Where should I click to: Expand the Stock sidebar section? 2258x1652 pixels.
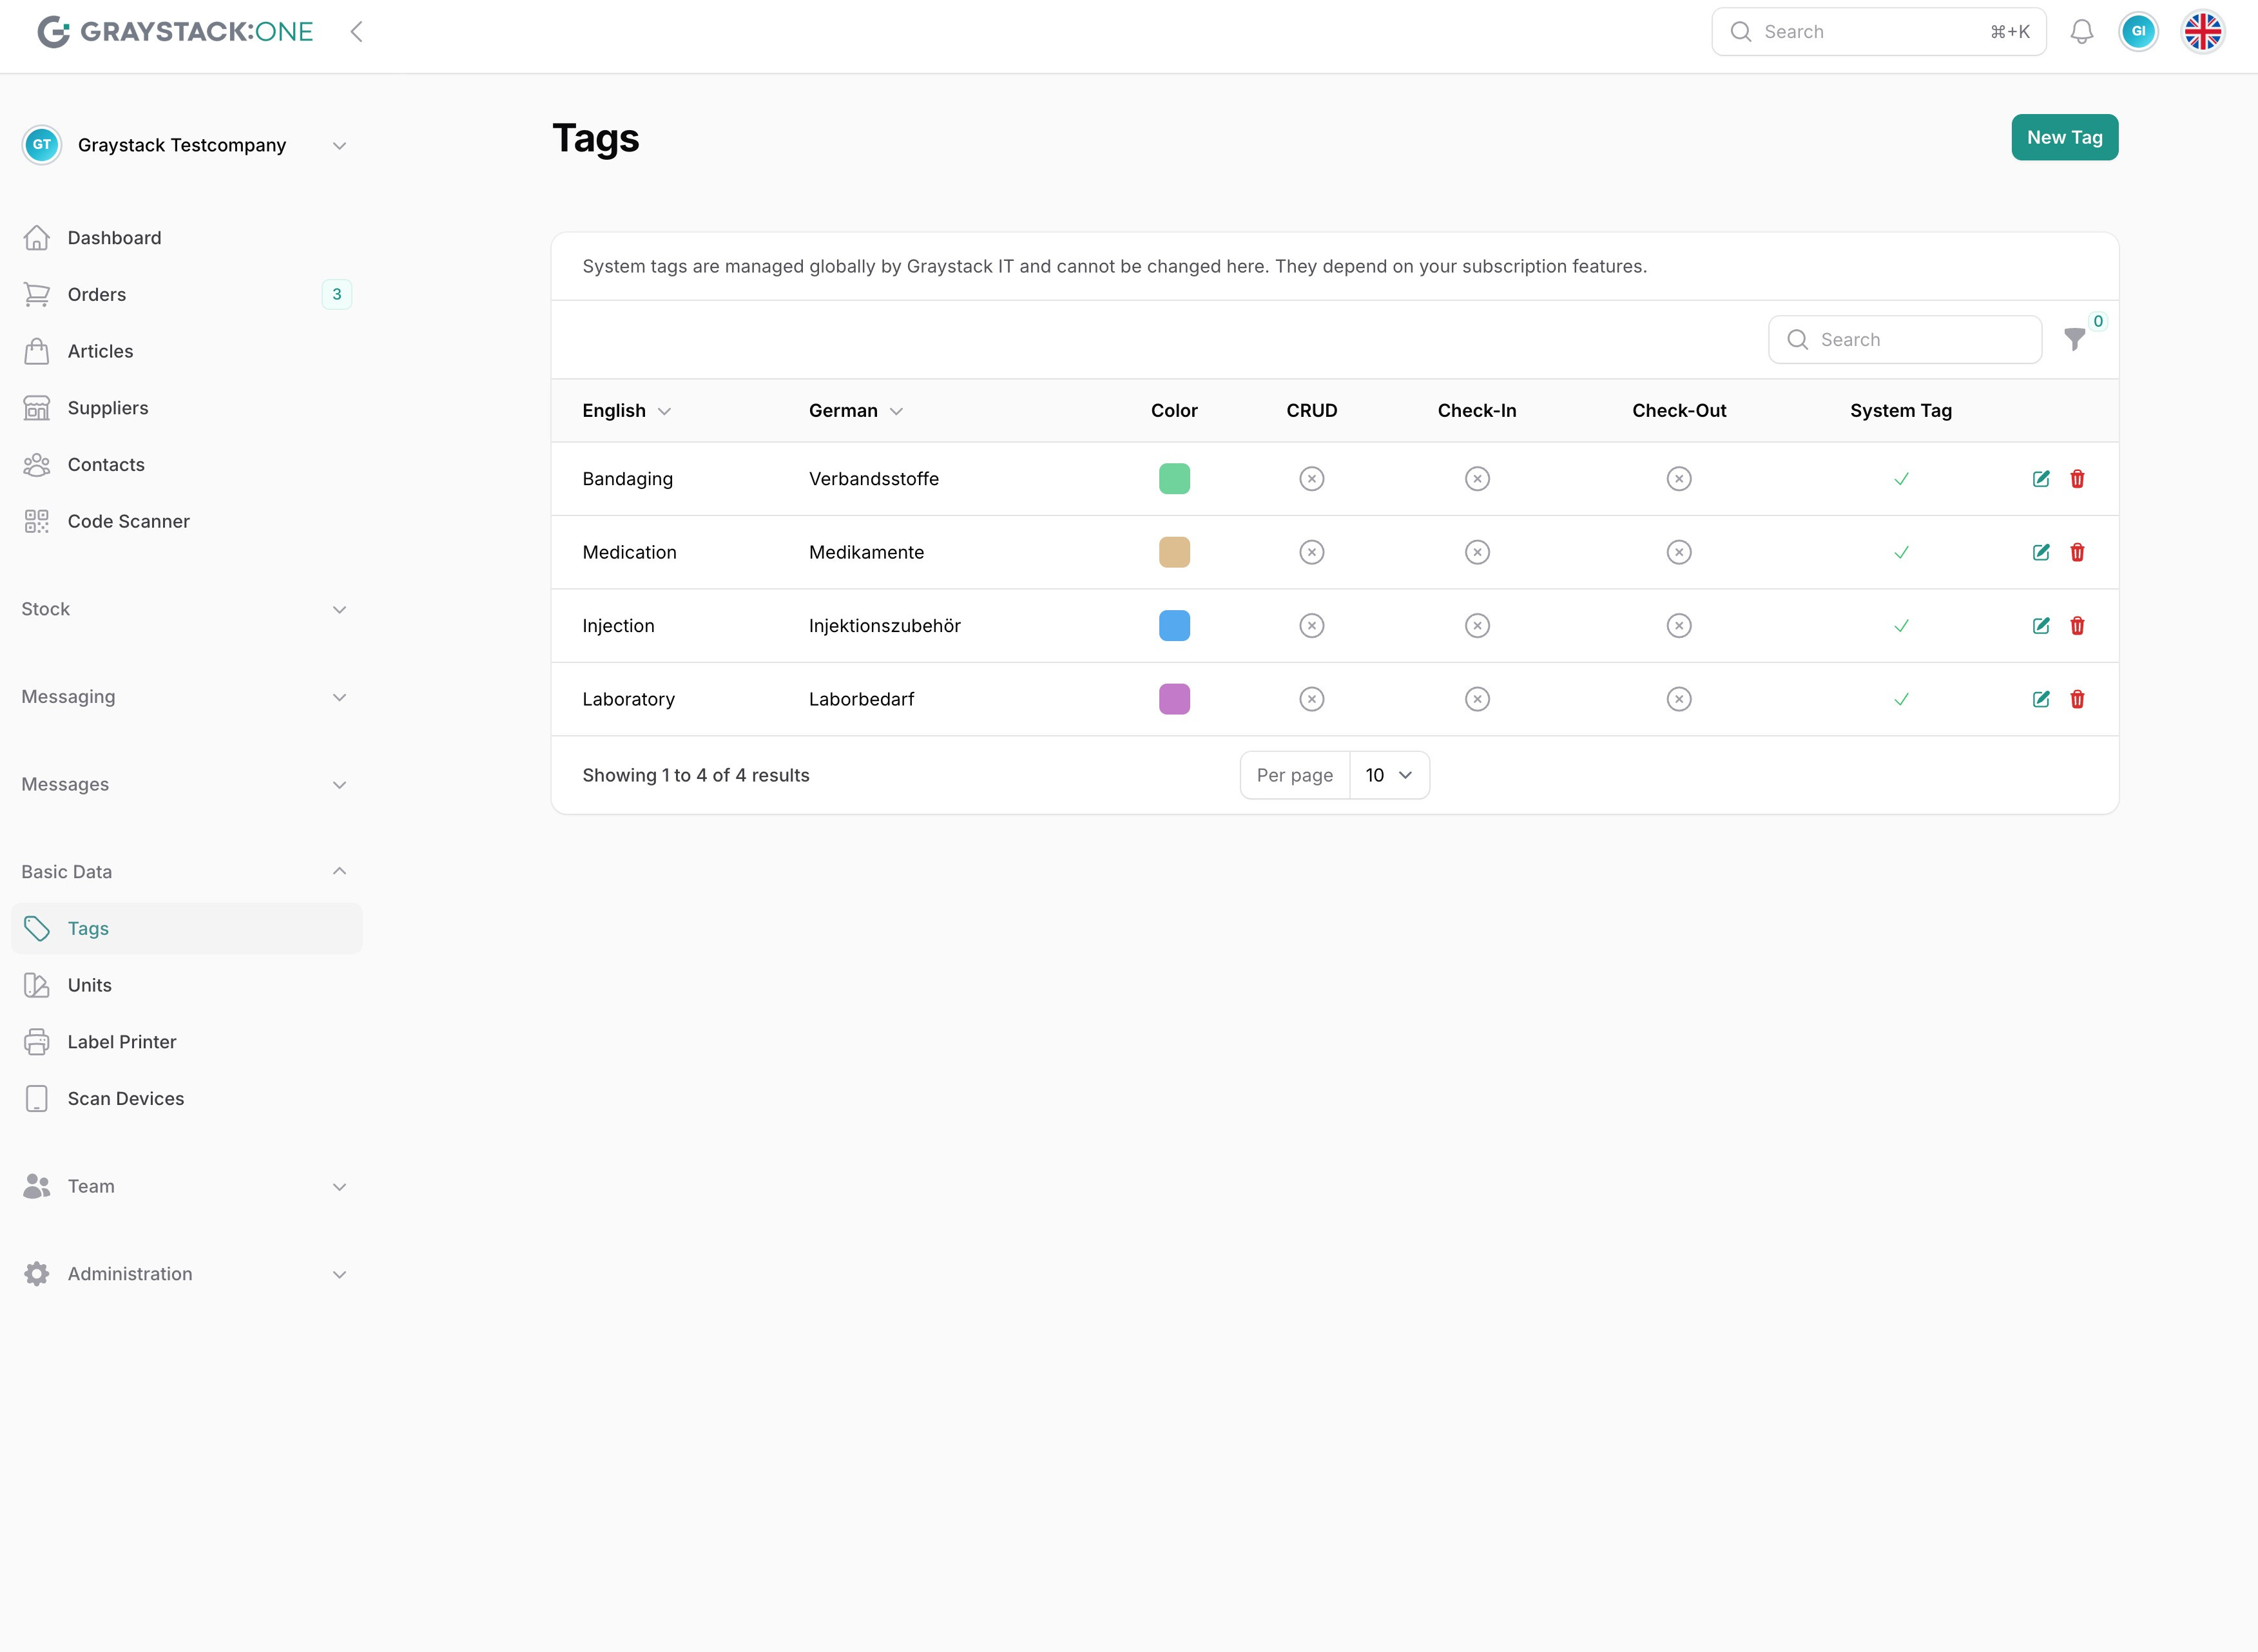point(185,609)
